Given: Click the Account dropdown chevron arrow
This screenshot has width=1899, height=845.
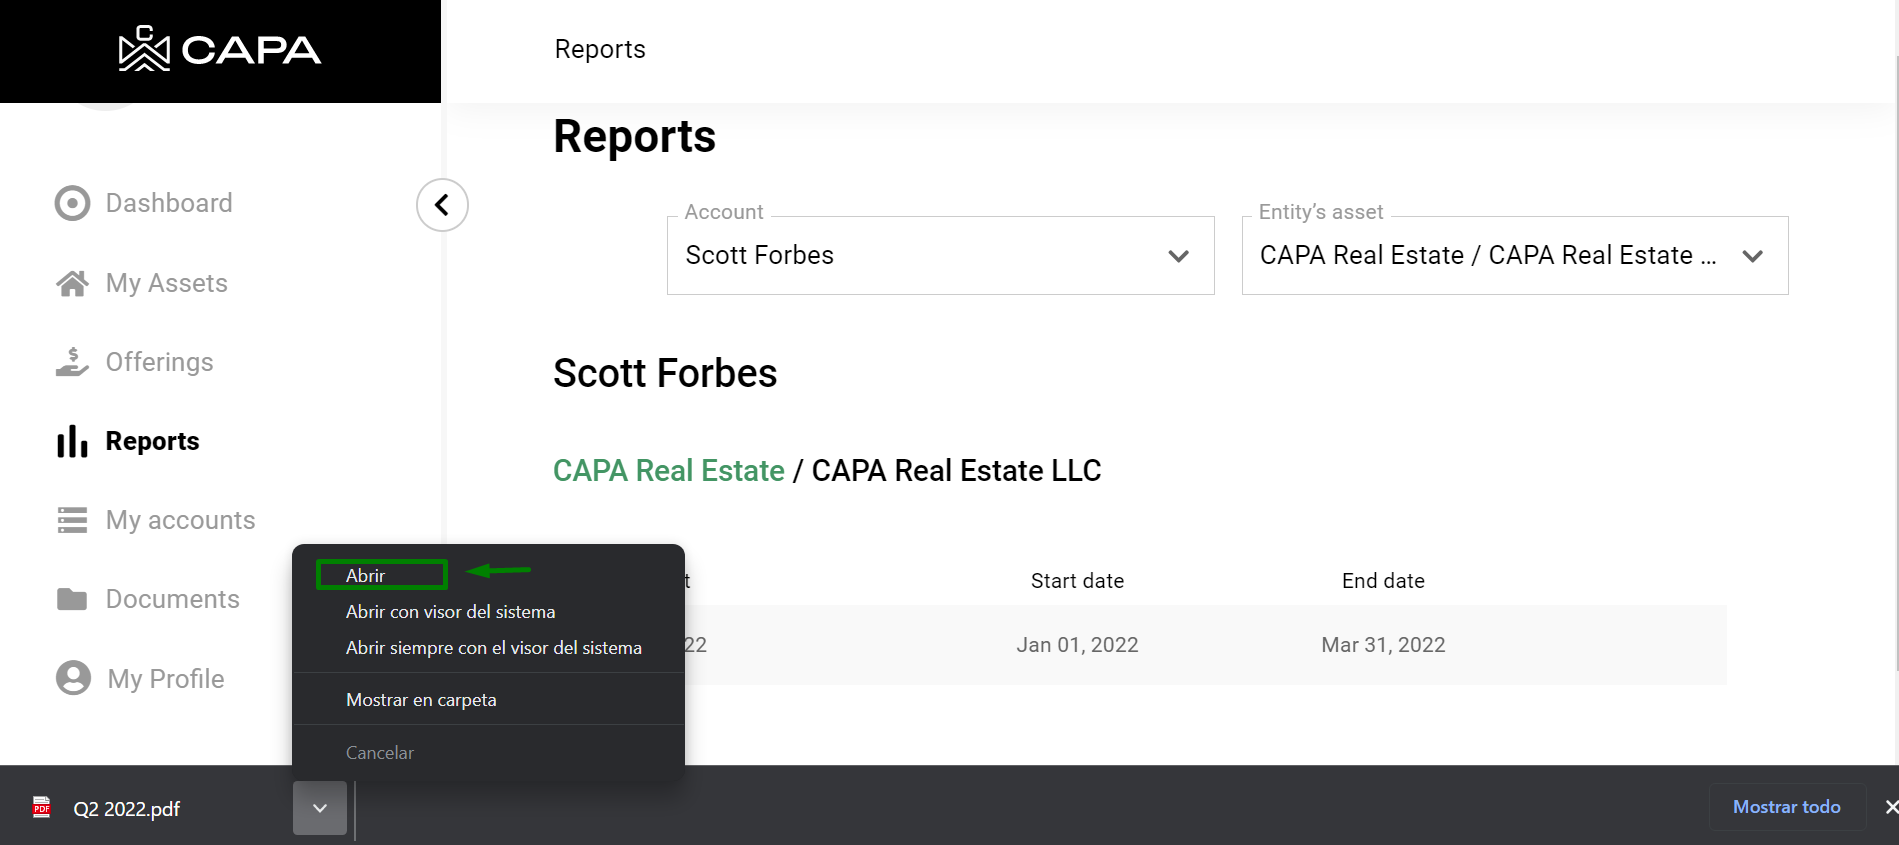Looking at the screenshot, I should click(x=1179, y=256).
